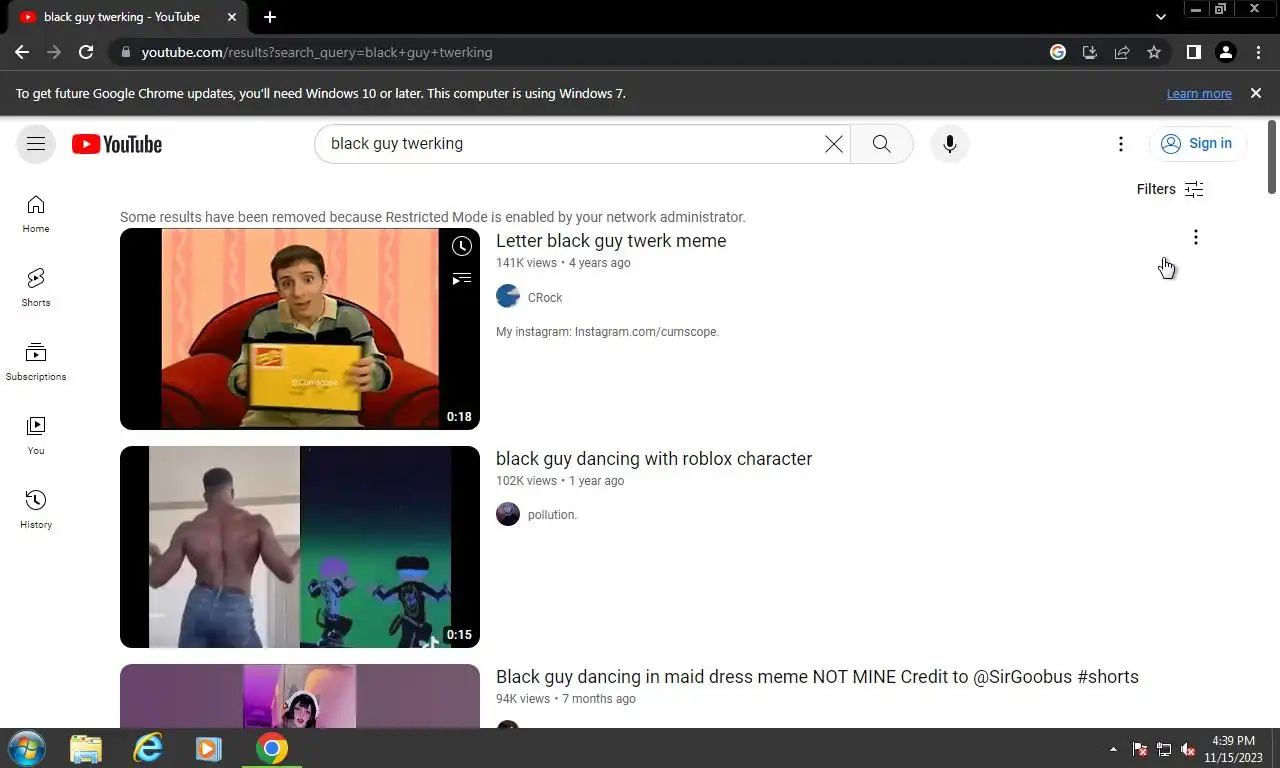View site information lock icon
Viewport: 1280px width, 768px height.
(x=124, y=52)
